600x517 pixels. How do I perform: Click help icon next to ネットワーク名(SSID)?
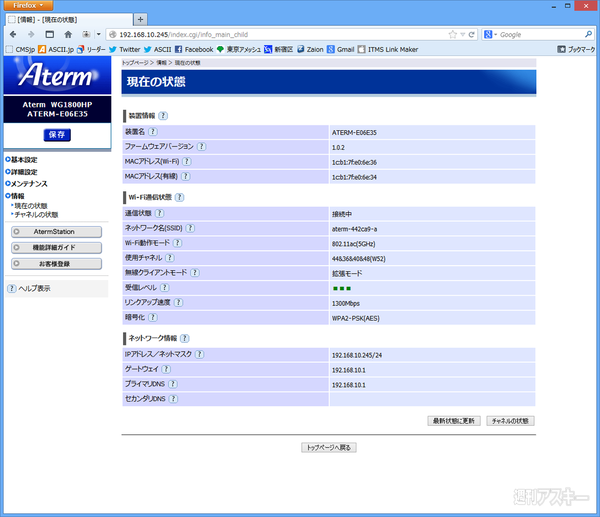tap(190, 228)
